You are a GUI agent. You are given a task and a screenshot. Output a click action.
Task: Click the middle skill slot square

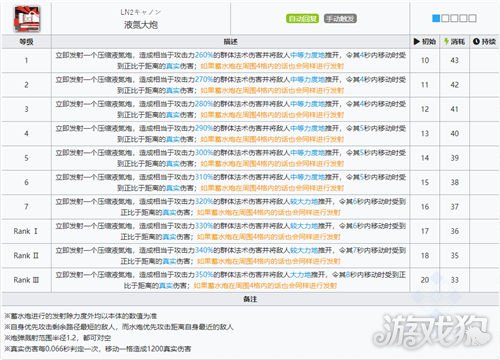point(454,18)
